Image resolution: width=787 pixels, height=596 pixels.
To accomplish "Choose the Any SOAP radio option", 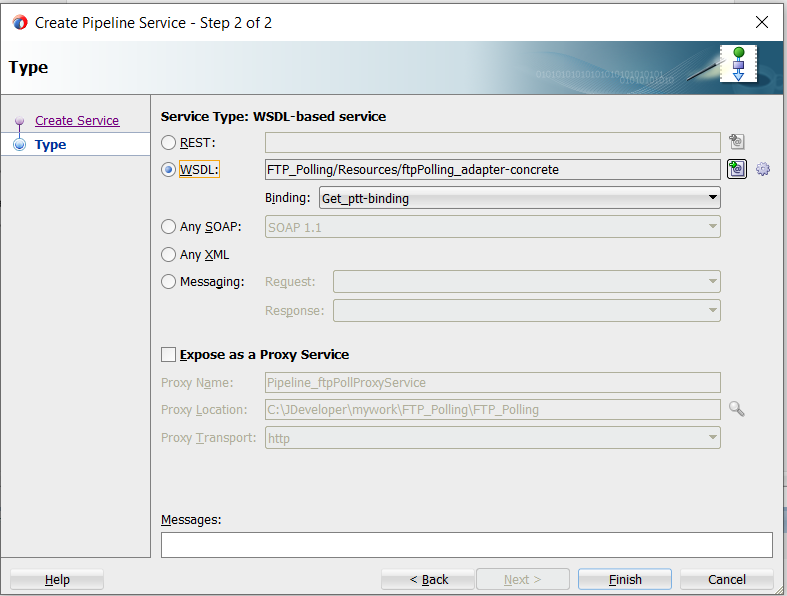I will (x=169, y=227).
